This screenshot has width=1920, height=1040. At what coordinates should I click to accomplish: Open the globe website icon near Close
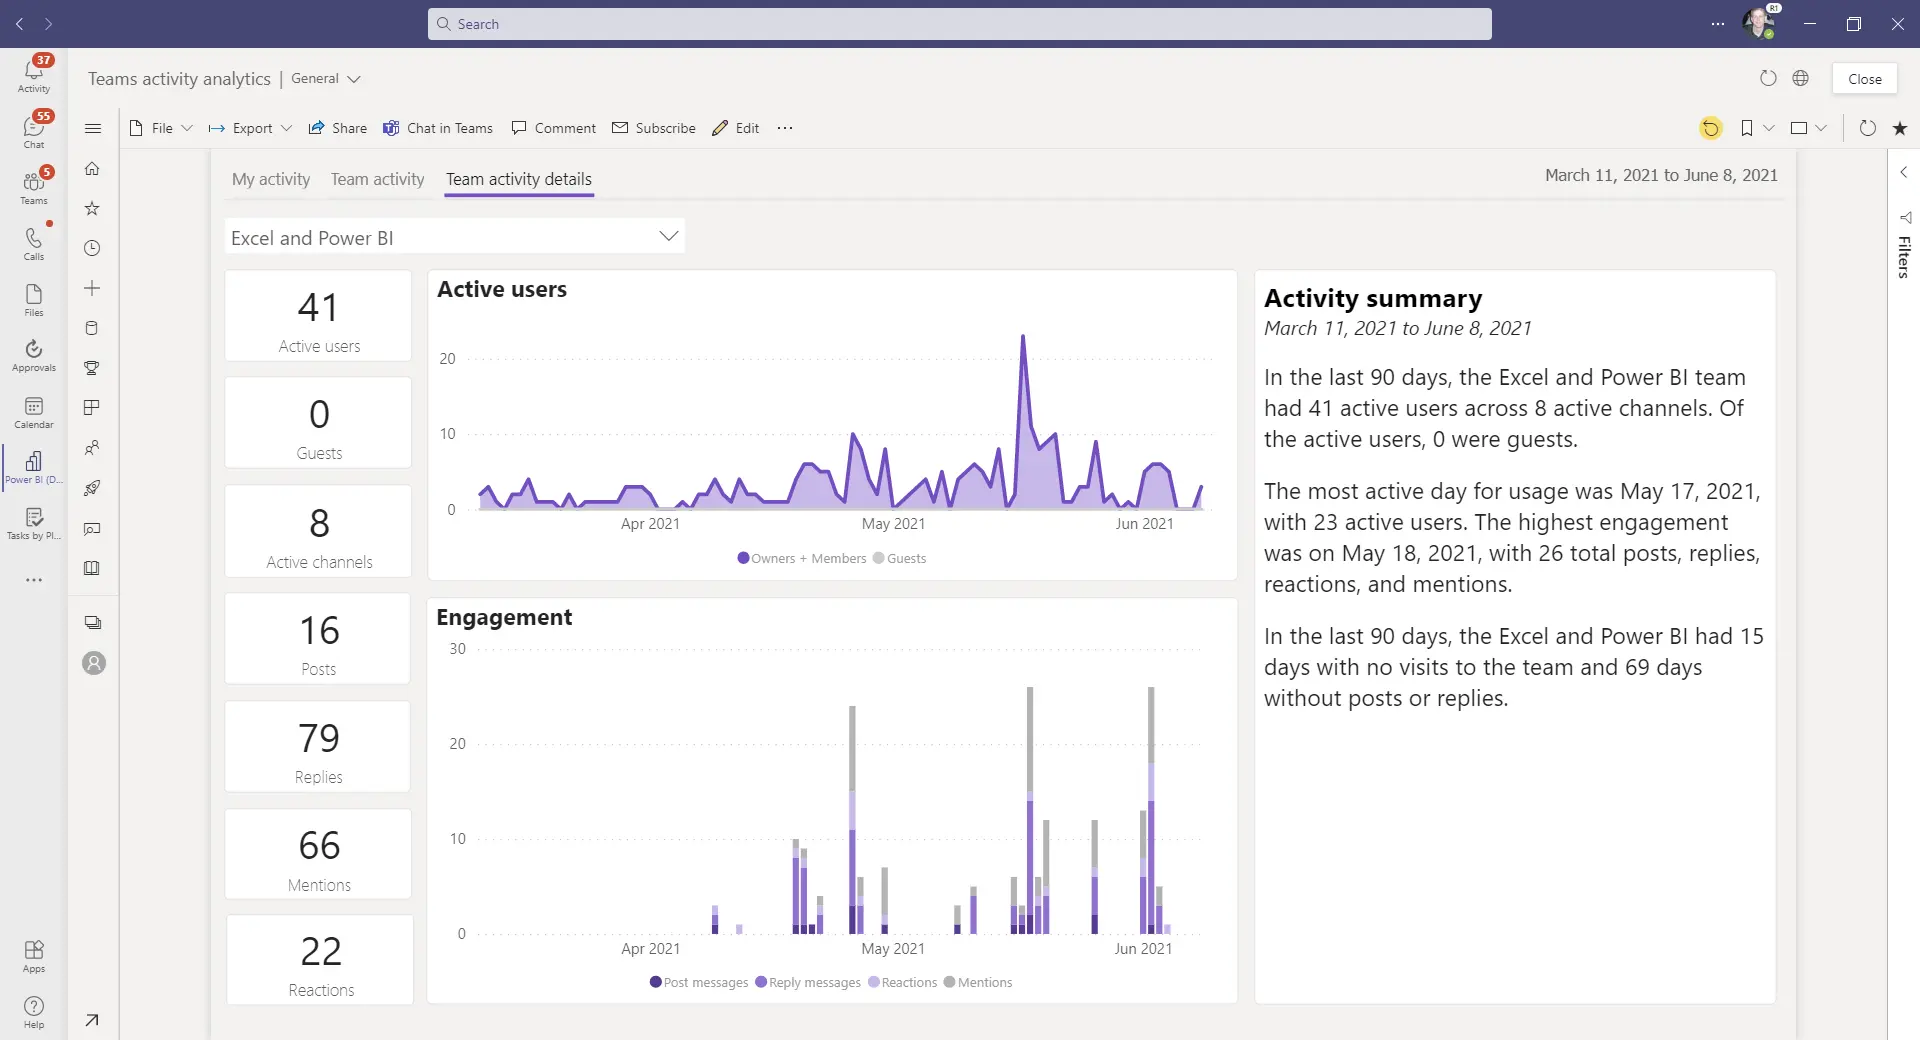tap(1801, 78)
